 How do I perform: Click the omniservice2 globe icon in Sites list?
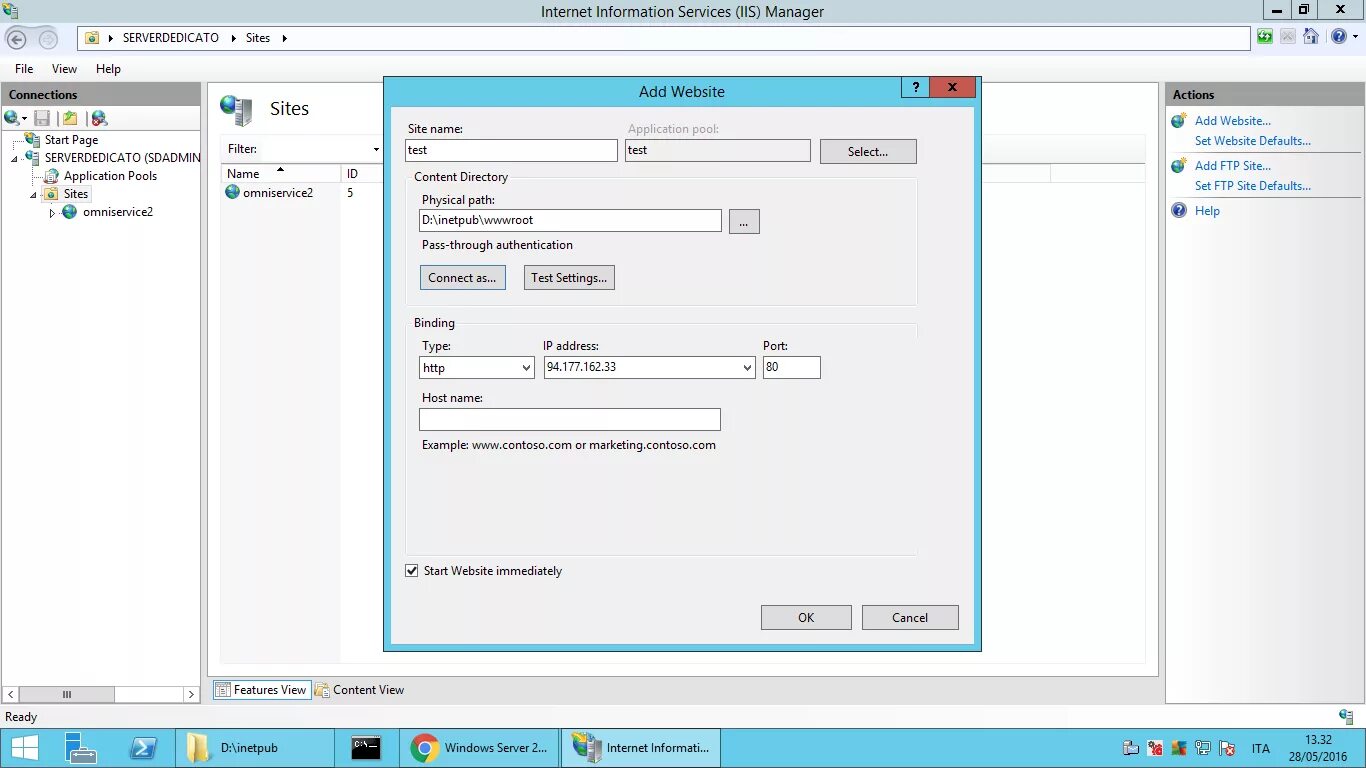click(x=233, y=192)
